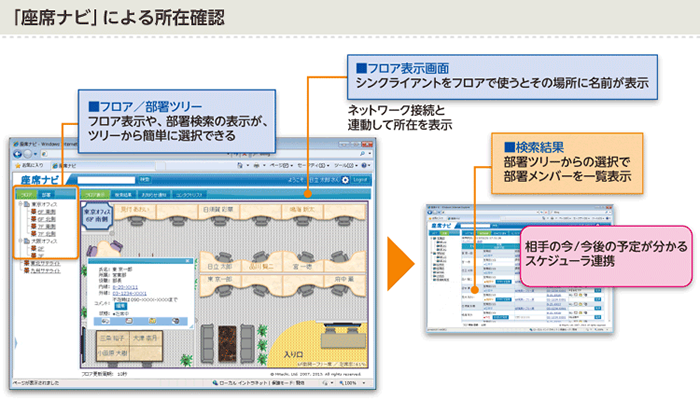
Task: Click the 東京オフィス folder icon
Action: [x=27, y=204]
